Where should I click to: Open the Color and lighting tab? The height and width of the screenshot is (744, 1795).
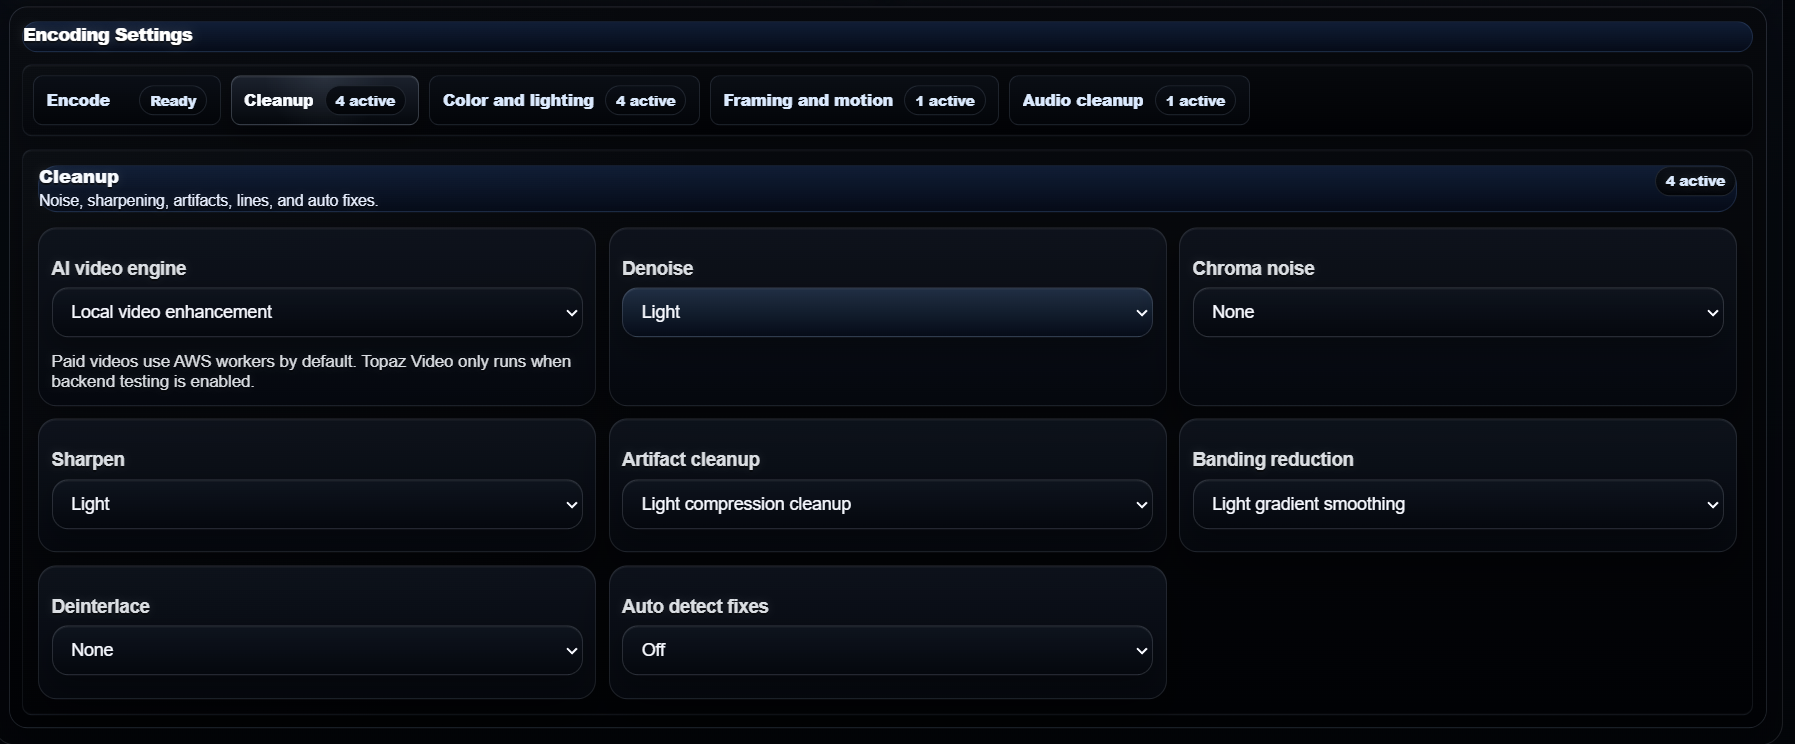click(x=564, y=100)
